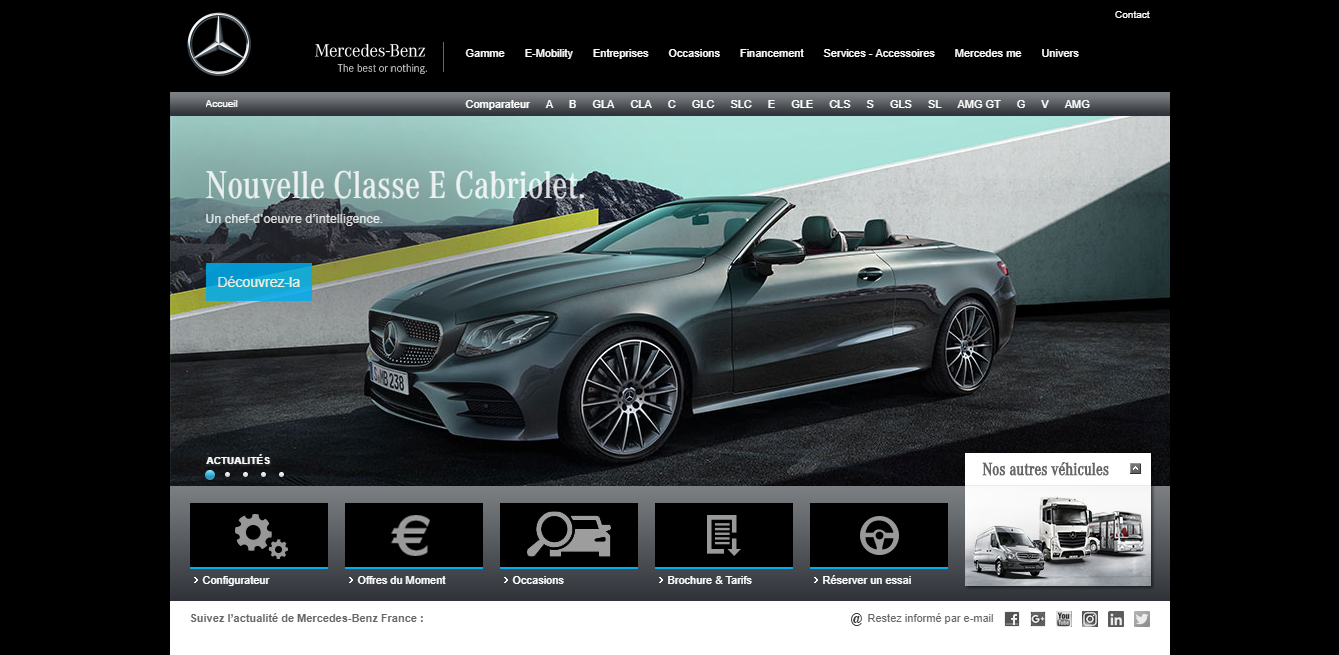Open the euro sign Offres tile

pyautogui.click(x=414, y=535)
